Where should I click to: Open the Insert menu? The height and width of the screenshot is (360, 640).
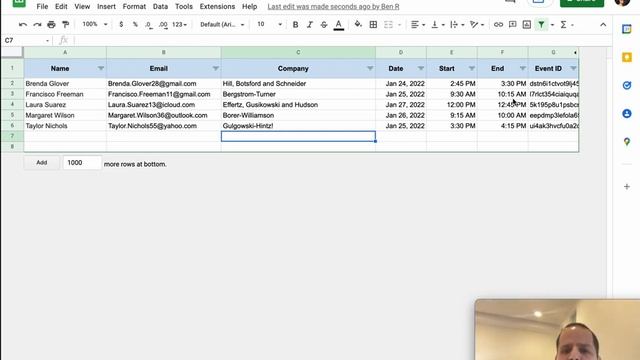106,7
